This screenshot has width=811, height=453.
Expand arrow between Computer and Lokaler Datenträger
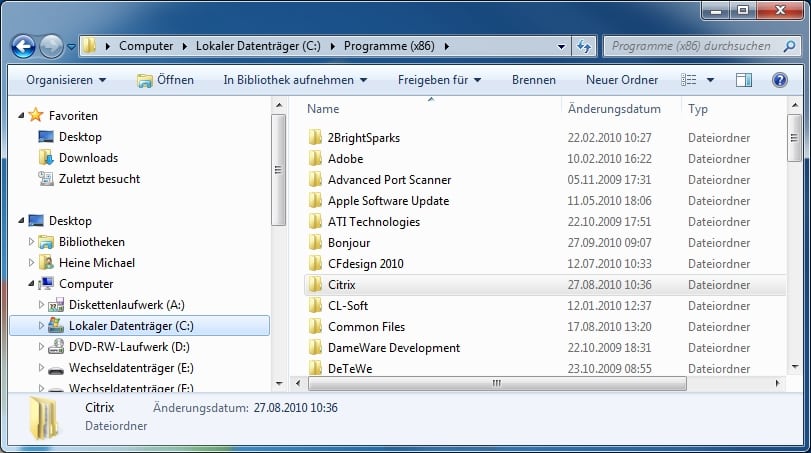pyautogui.click(x=185, y=46)
